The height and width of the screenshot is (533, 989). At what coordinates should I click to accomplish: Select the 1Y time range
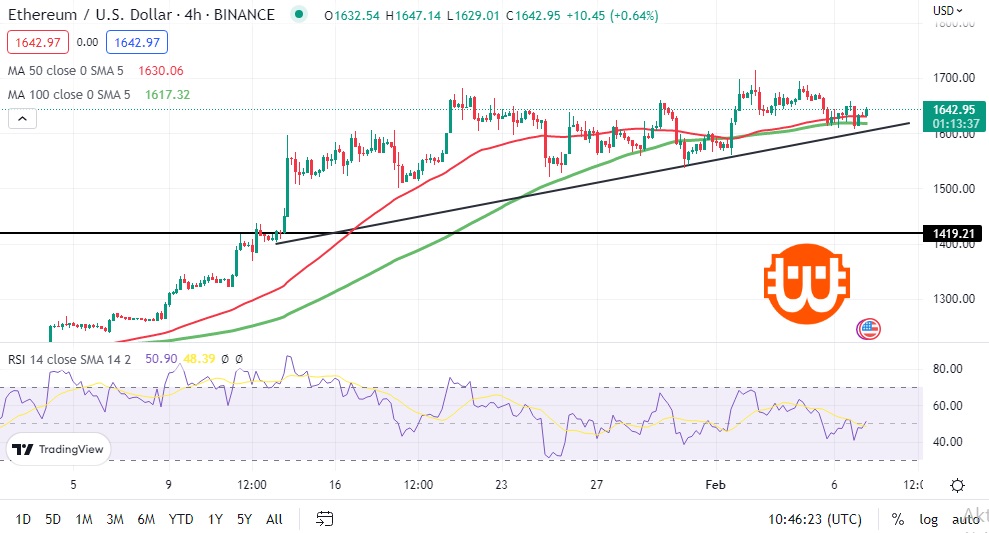(215, 519)
